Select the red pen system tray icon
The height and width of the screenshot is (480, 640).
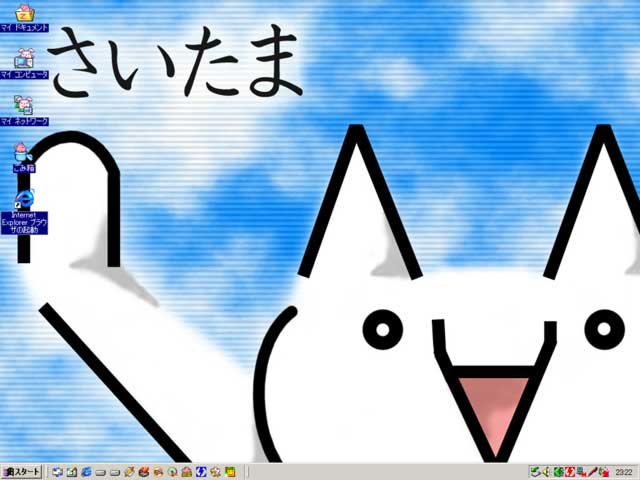[x=593, y=471]
